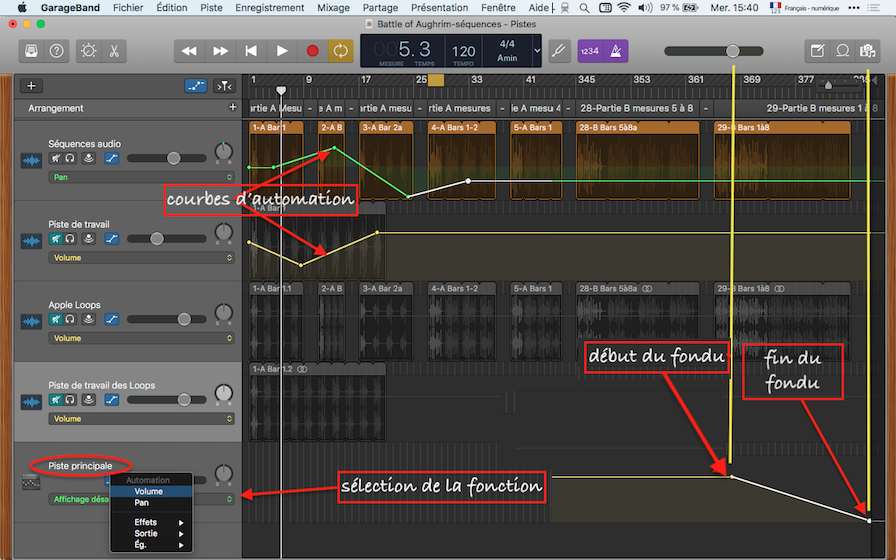Open the Mixage menu
The width and height of the screenshot is (896, 560).
click(x=333, y=7)
